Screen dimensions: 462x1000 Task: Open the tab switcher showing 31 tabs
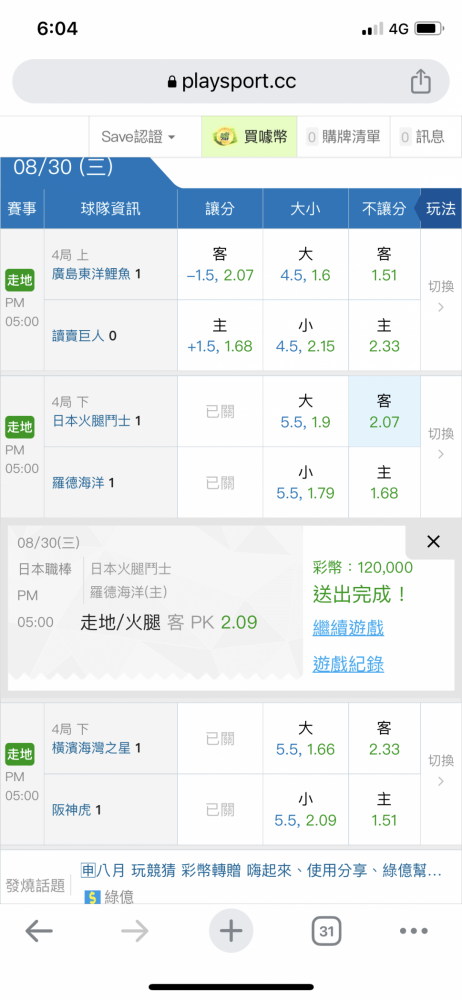pyautogui.click(x=326, y=932)
